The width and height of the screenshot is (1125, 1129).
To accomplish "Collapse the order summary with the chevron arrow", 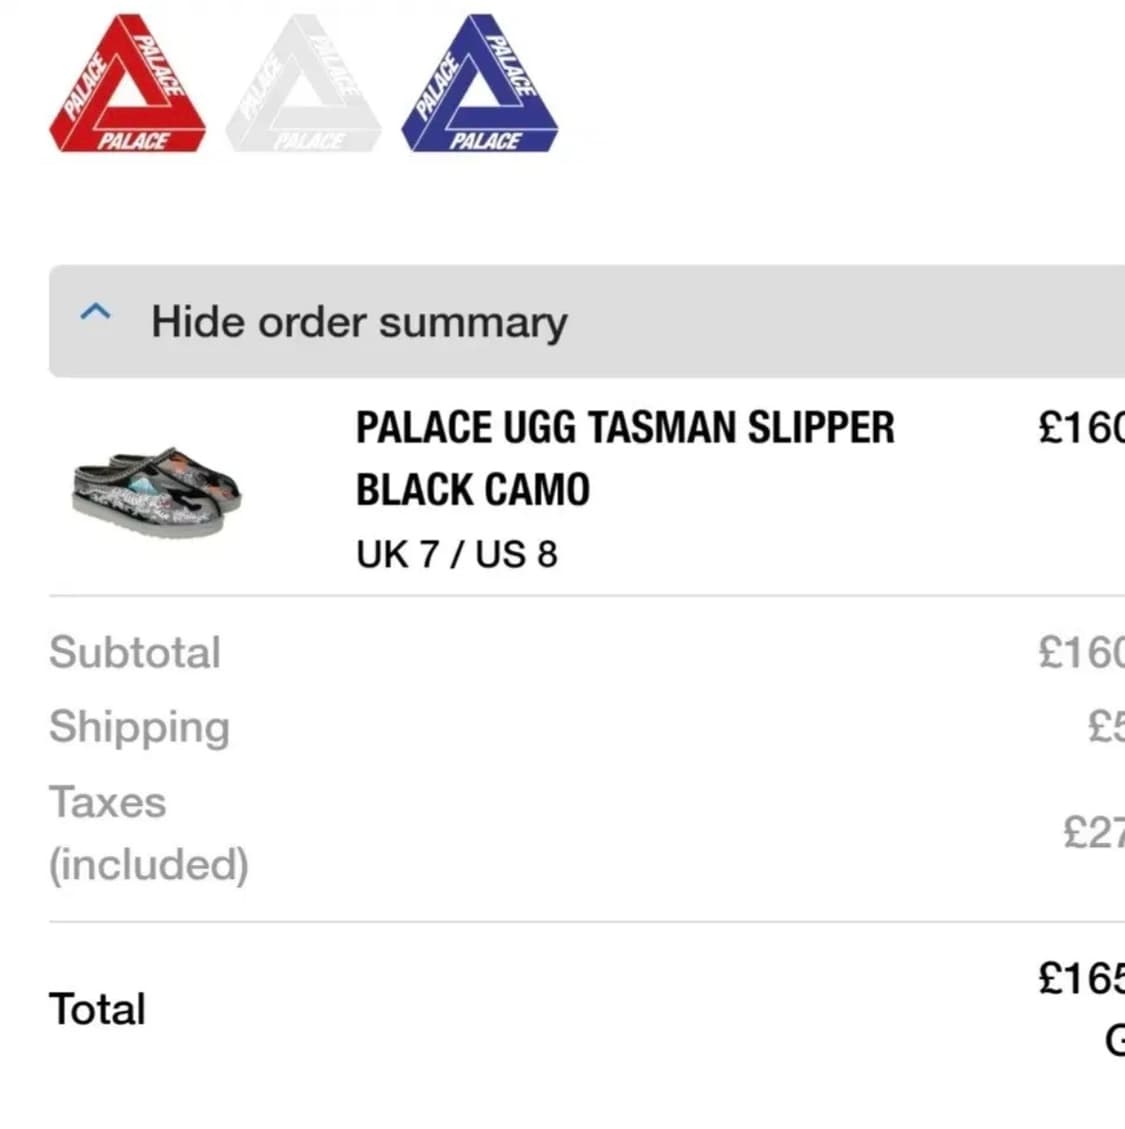I will pos(95,314).
